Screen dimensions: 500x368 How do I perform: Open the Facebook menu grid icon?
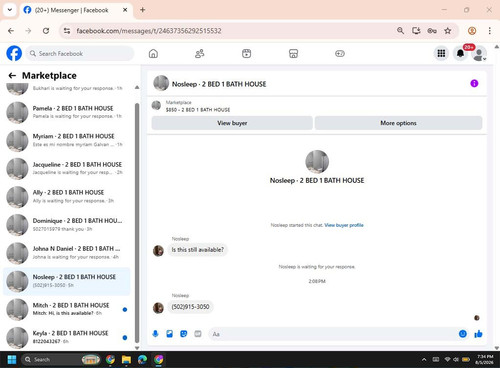(x=441, y=53)
